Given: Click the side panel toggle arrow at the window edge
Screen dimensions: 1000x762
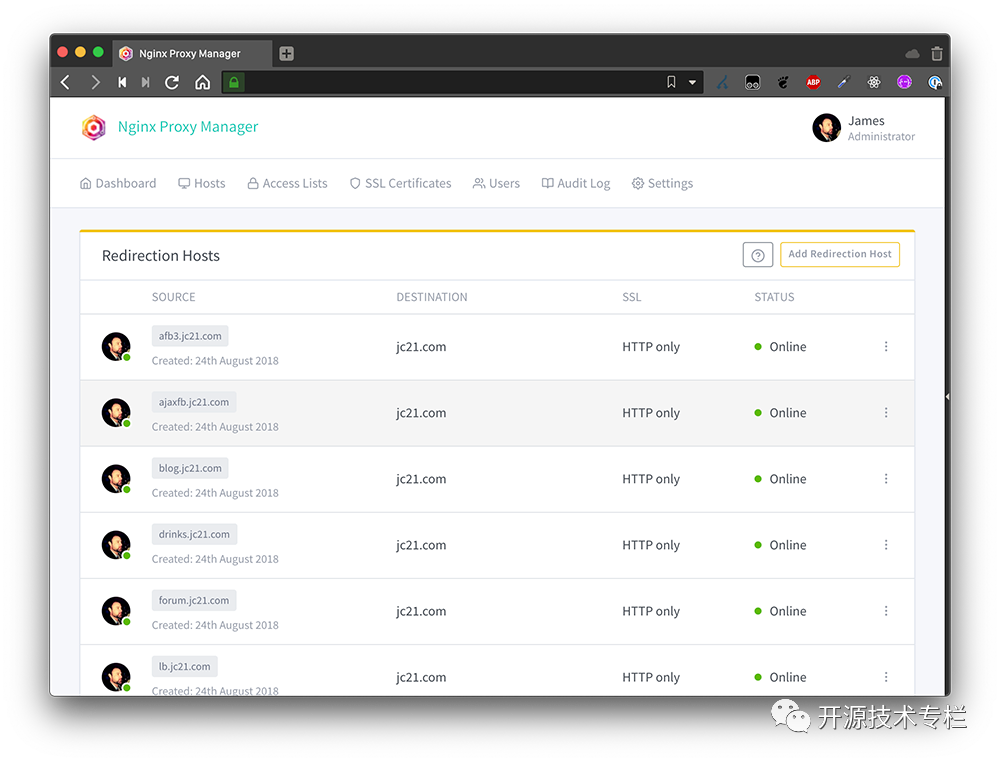Looking at the screenshot, I should tap(947, 397).
